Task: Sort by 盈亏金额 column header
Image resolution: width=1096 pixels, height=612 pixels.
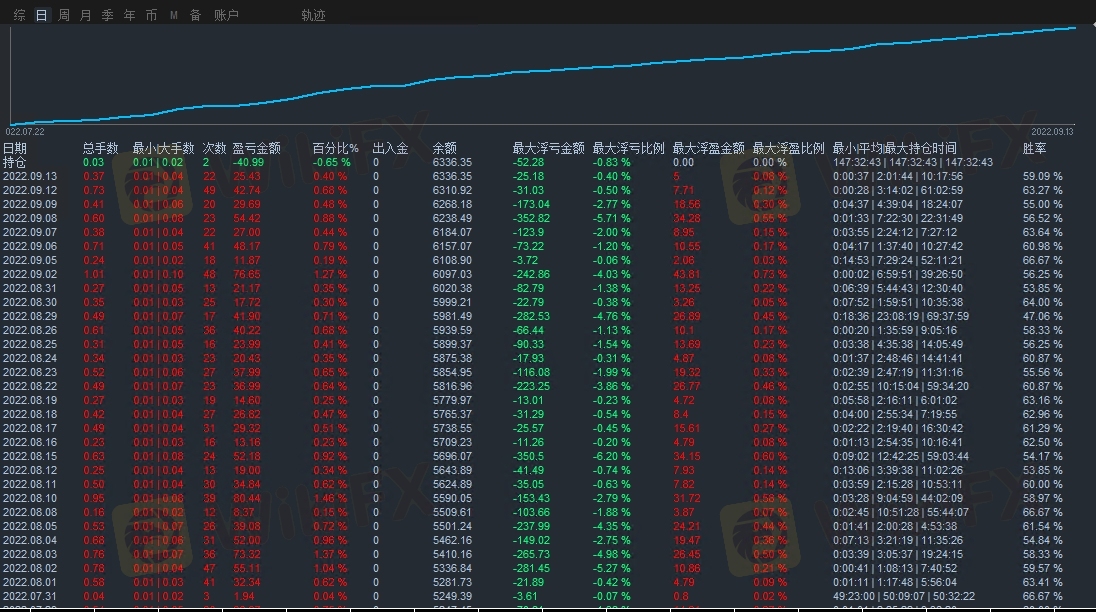Action: point(256,148)
